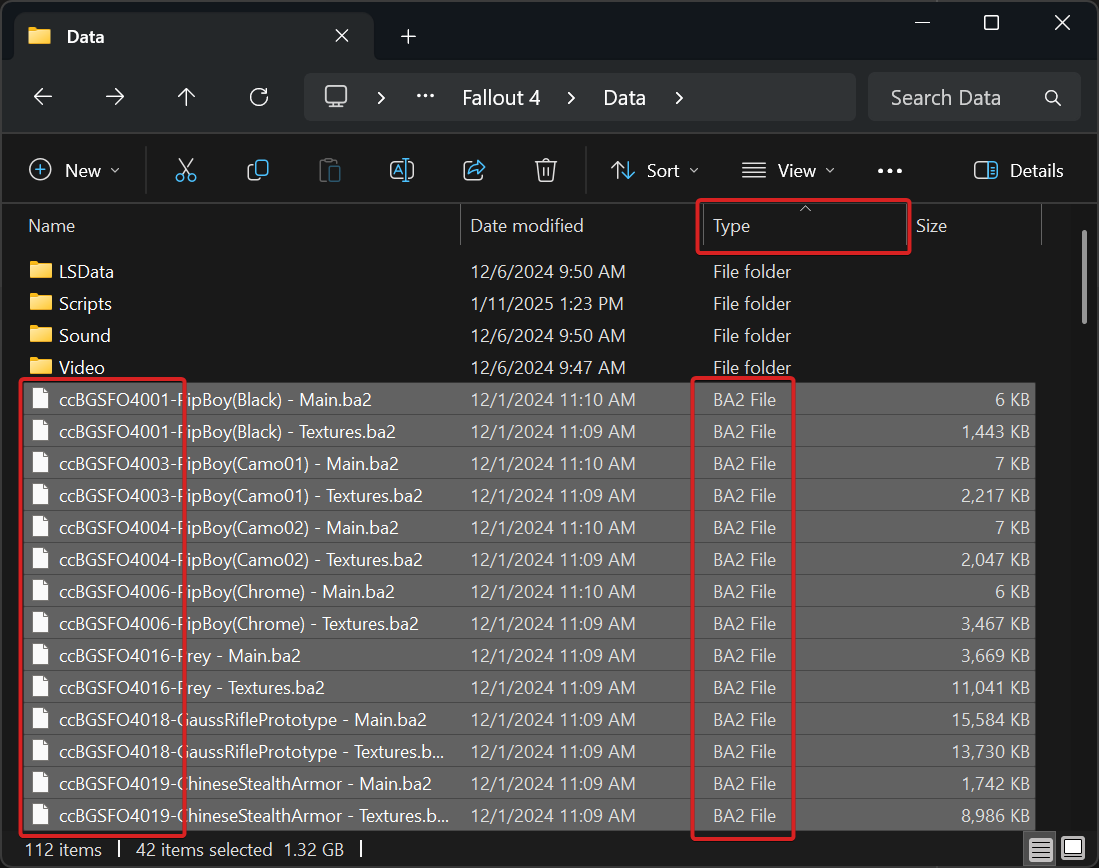
Task: Toggle the Details pane
Action: 1018,170
